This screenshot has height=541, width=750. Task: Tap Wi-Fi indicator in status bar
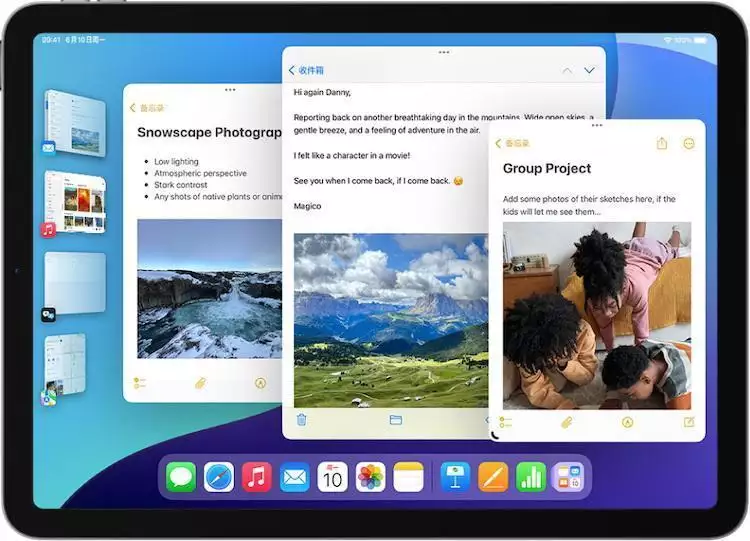pos(668,40)
